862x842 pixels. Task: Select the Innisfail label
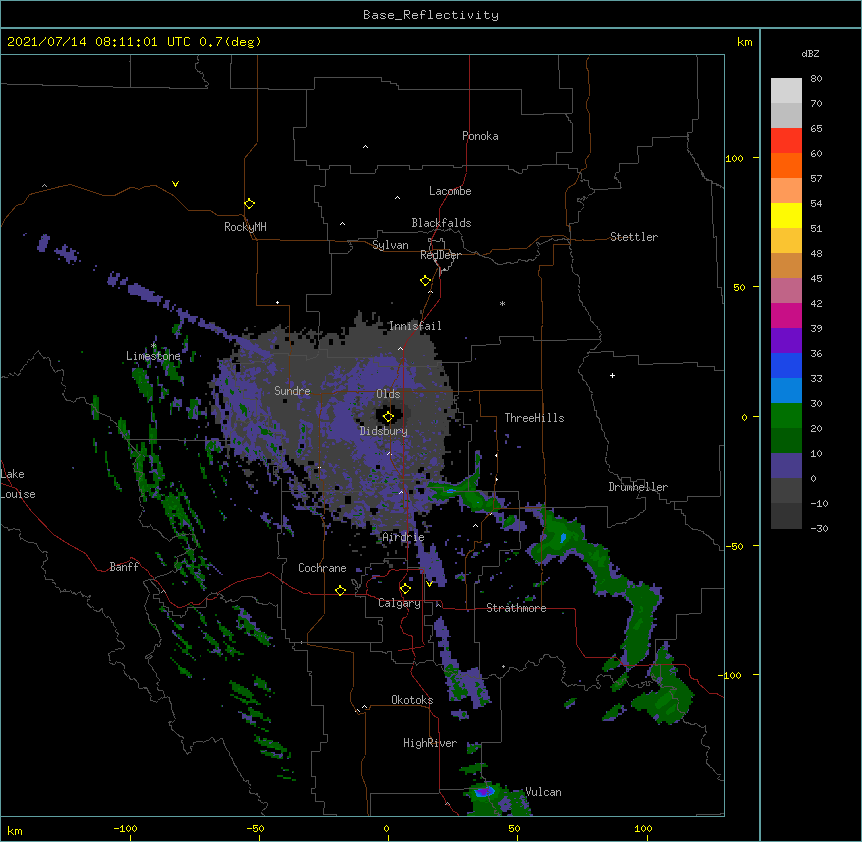[415, 326]
